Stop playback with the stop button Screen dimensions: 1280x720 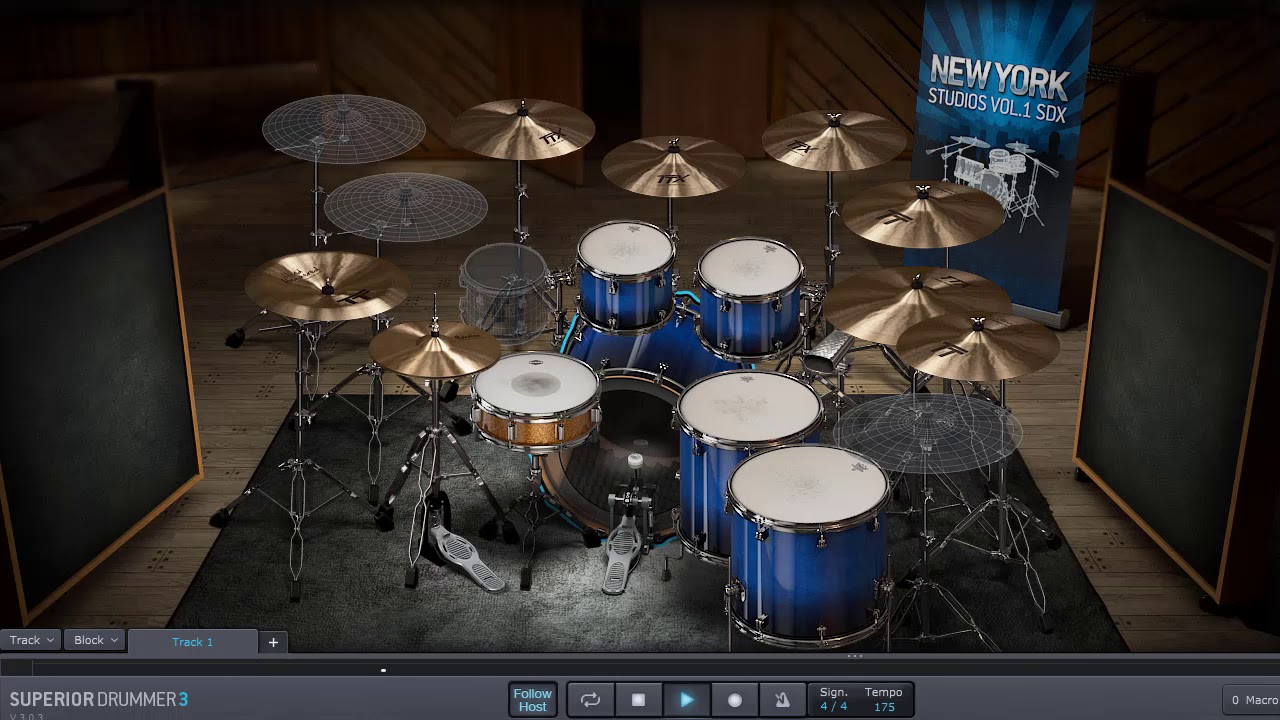[x=638, y=700]
